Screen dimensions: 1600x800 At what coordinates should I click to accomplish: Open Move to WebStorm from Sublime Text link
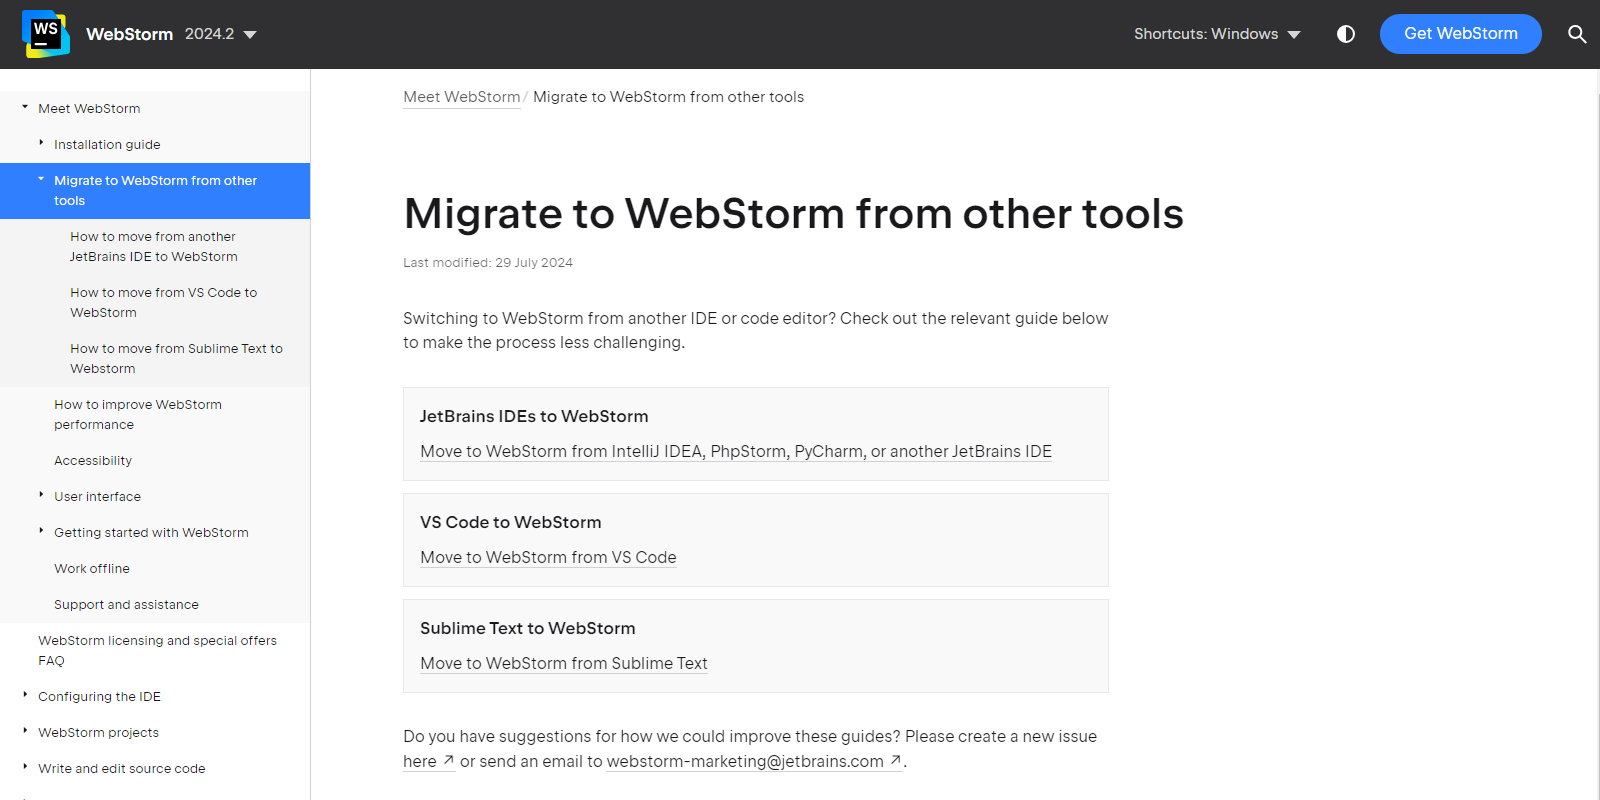click(564, 664)
